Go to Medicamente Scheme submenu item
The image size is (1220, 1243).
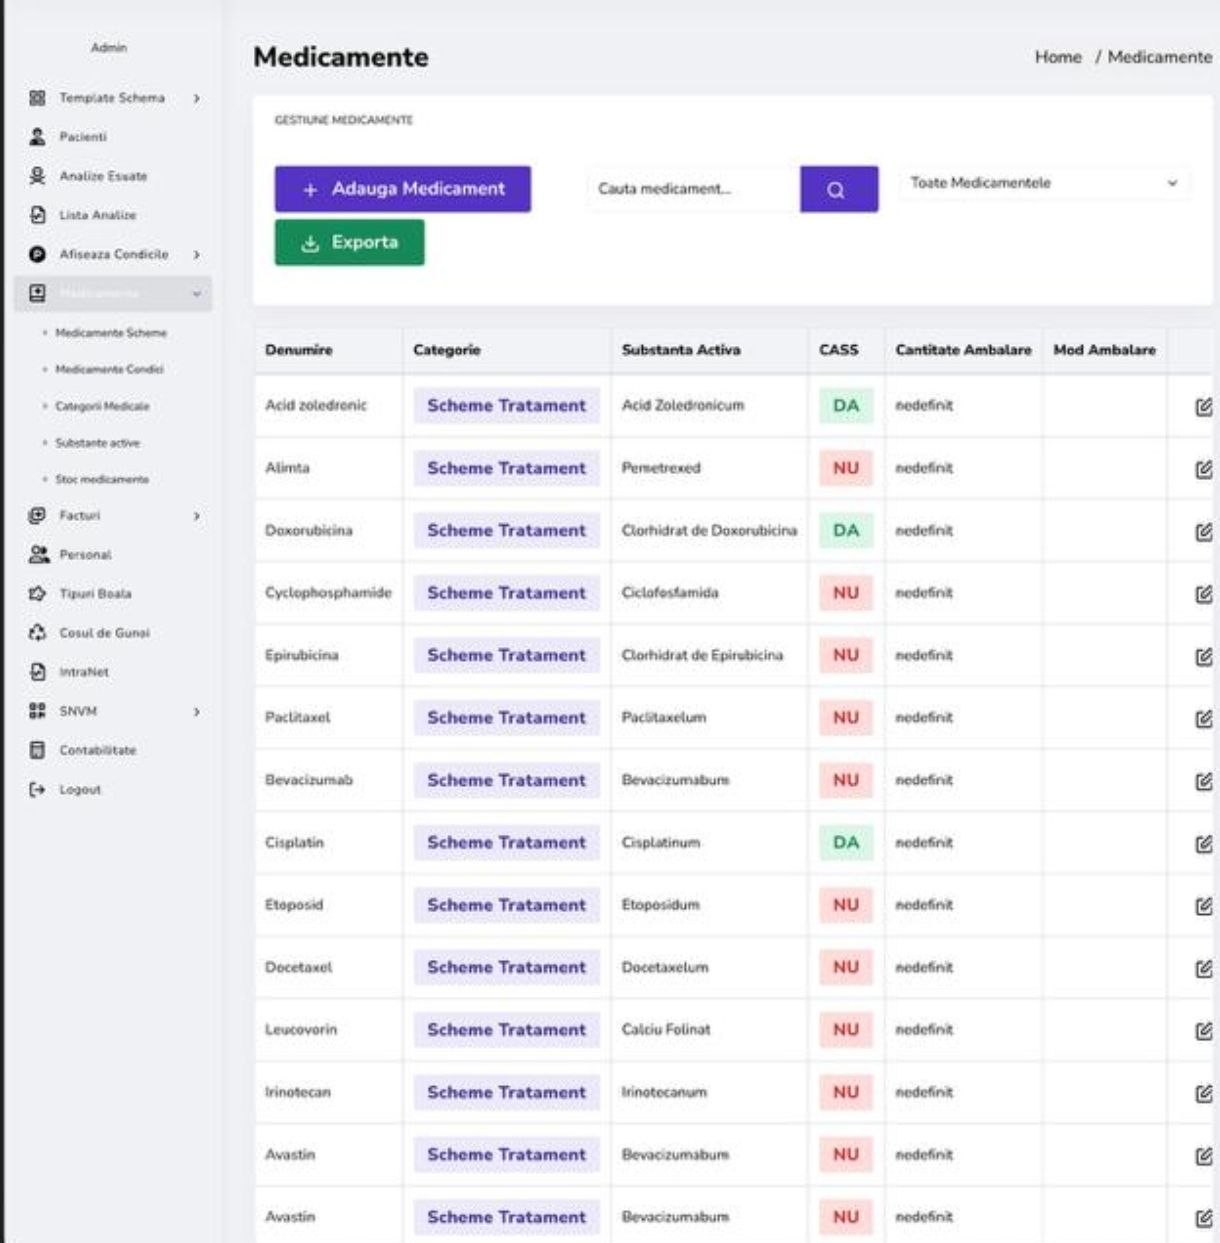coord(111,333)
